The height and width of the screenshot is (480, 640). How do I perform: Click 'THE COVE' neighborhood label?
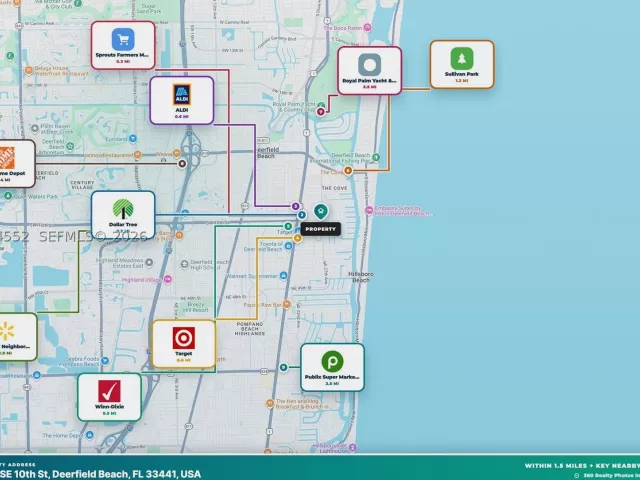point(334,188)
